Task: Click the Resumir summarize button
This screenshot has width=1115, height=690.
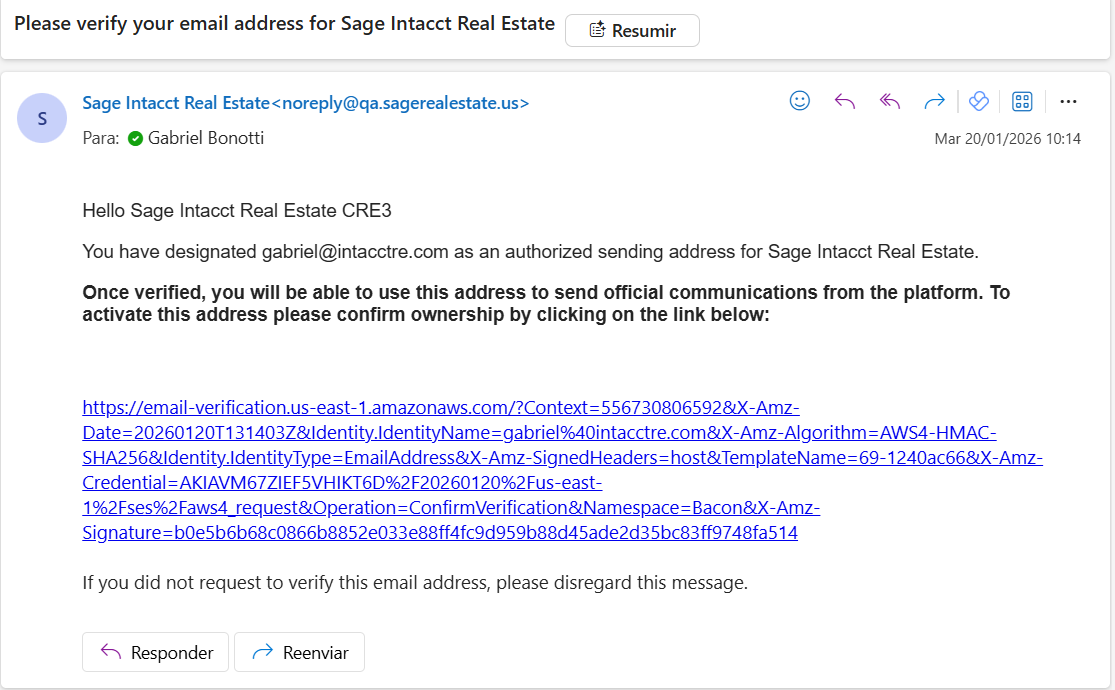Action: coord(632,31)
